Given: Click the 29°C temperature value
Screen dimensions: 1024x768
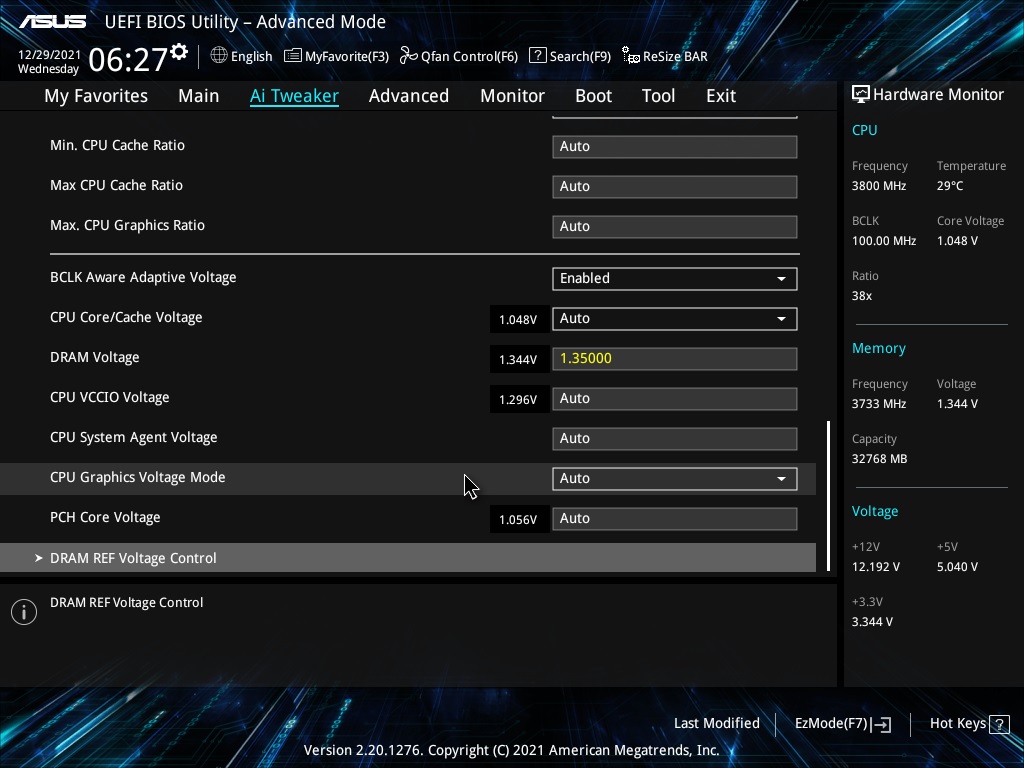Looking at the screenshot, I should (x=950, y=185).
